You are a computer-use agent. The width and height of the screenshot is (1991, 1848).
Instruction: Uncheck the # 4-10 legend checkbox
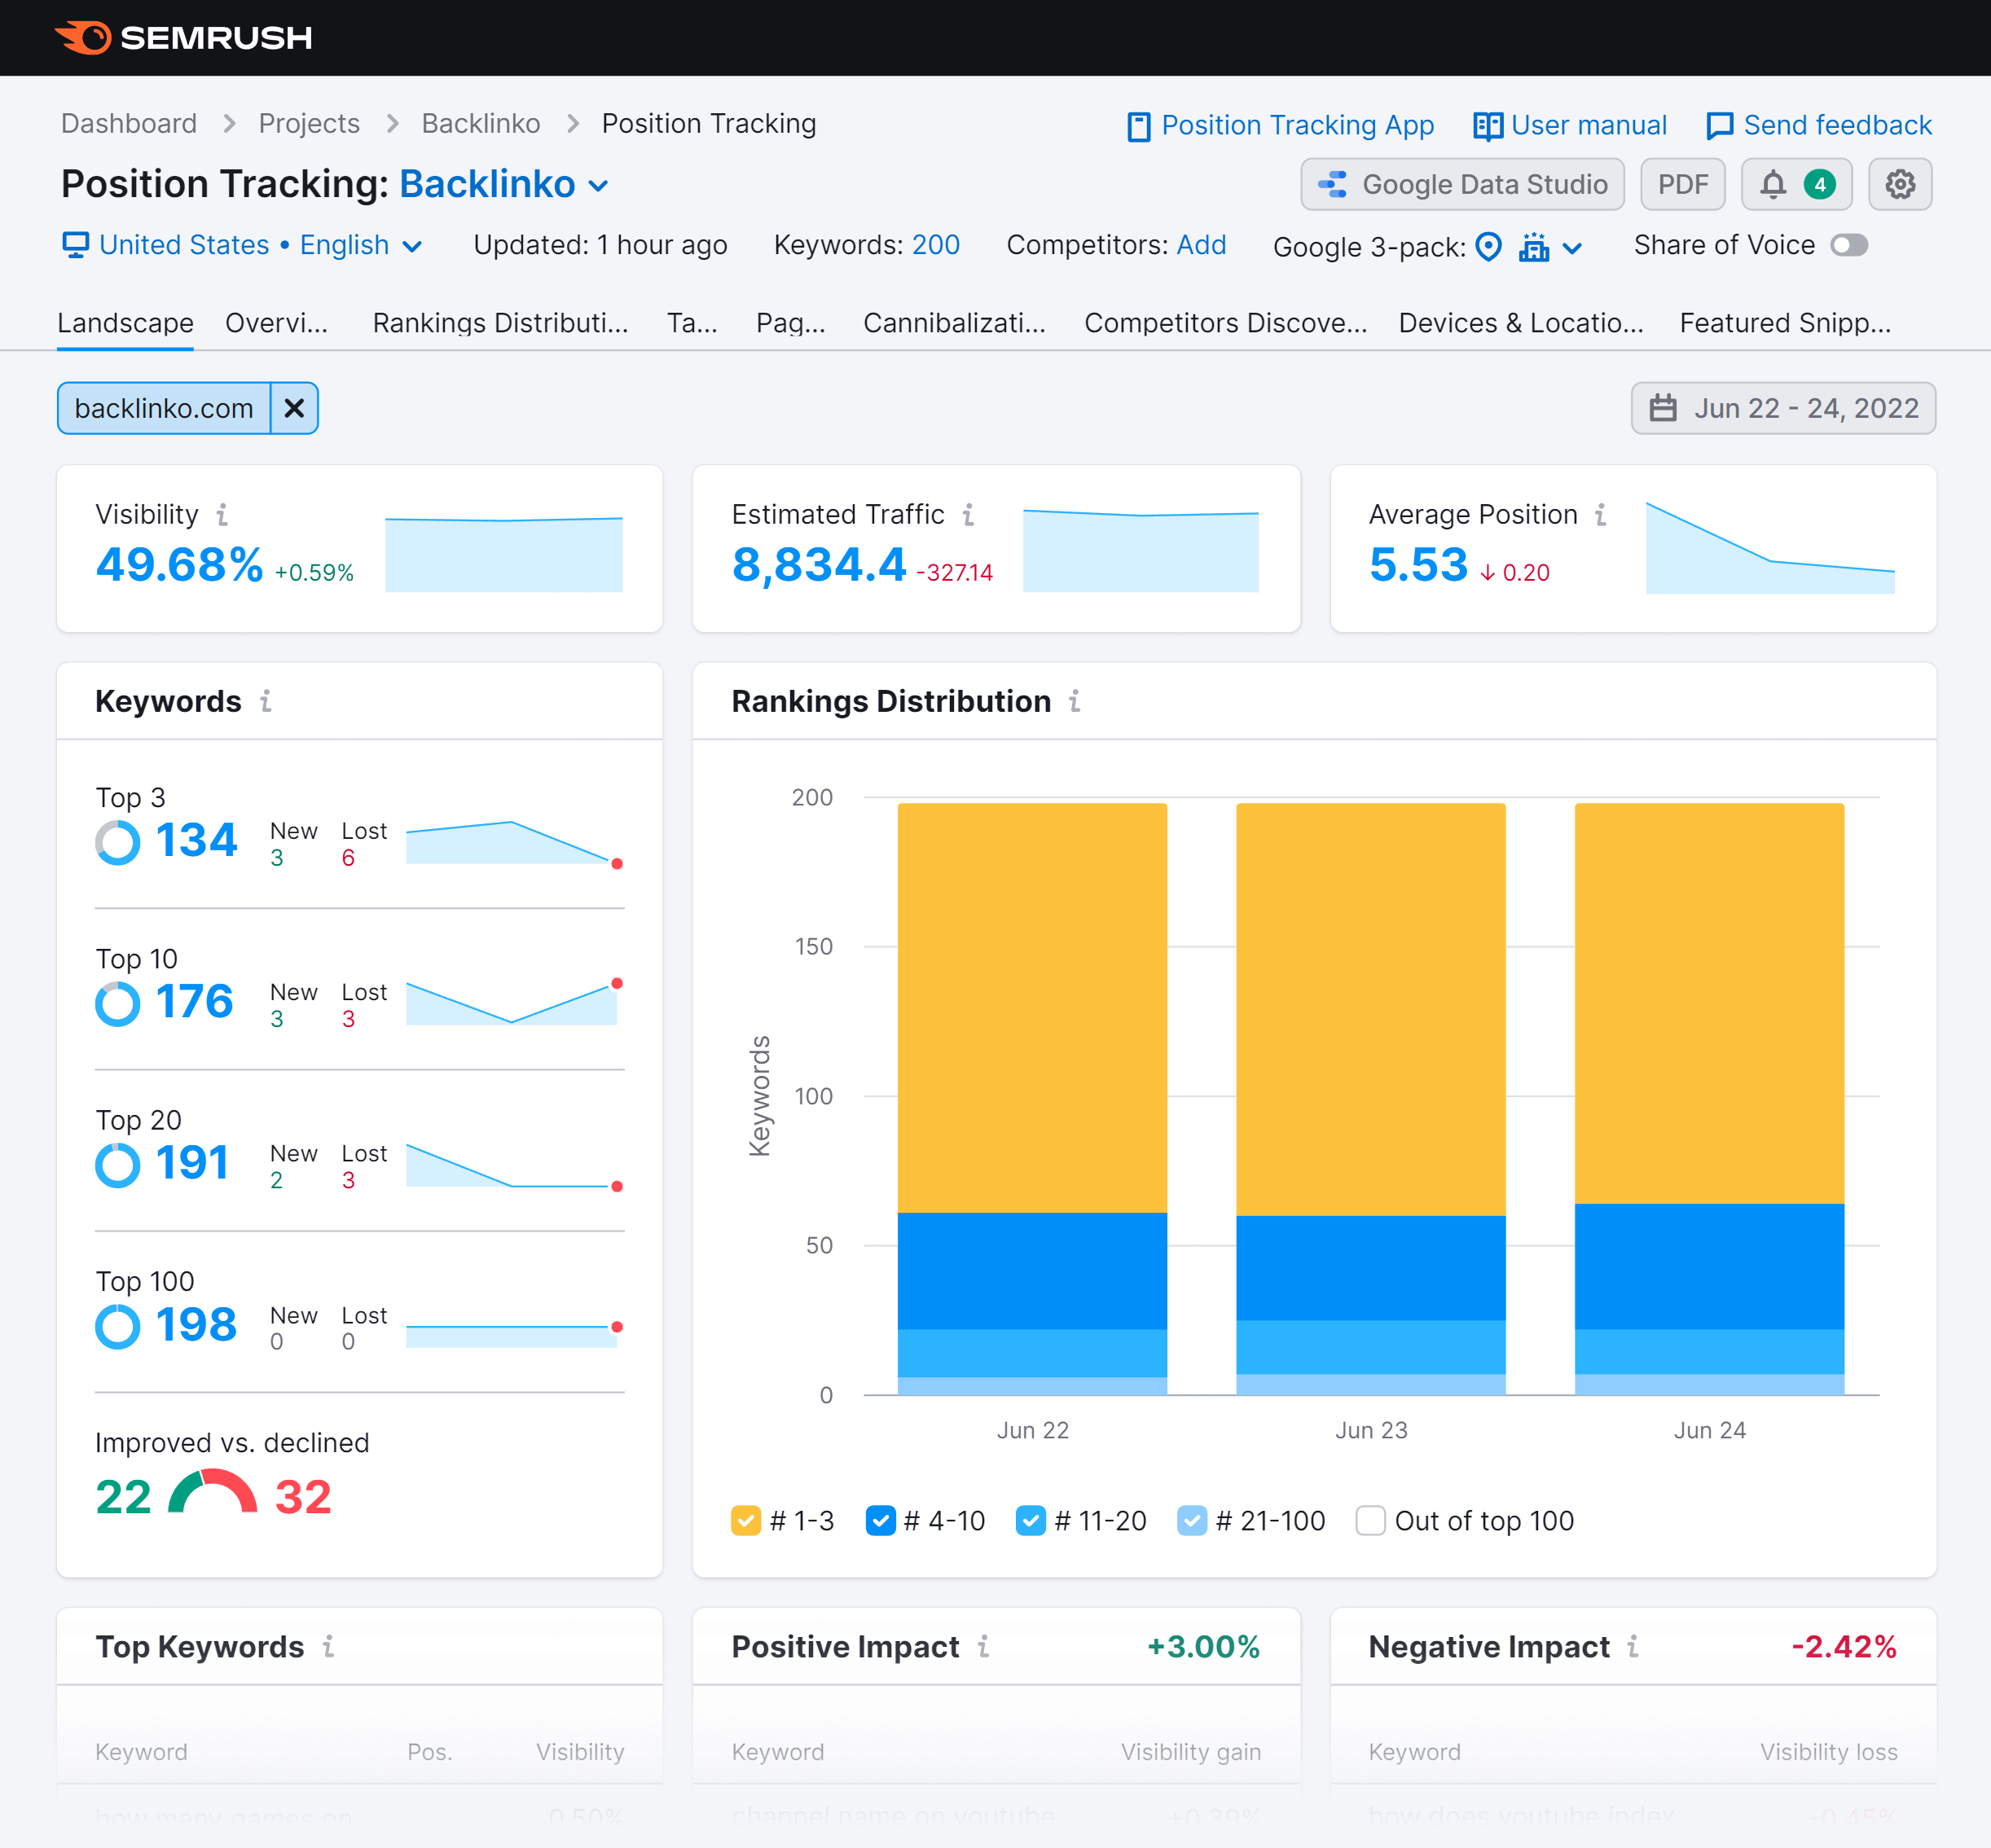[880, 1521]
